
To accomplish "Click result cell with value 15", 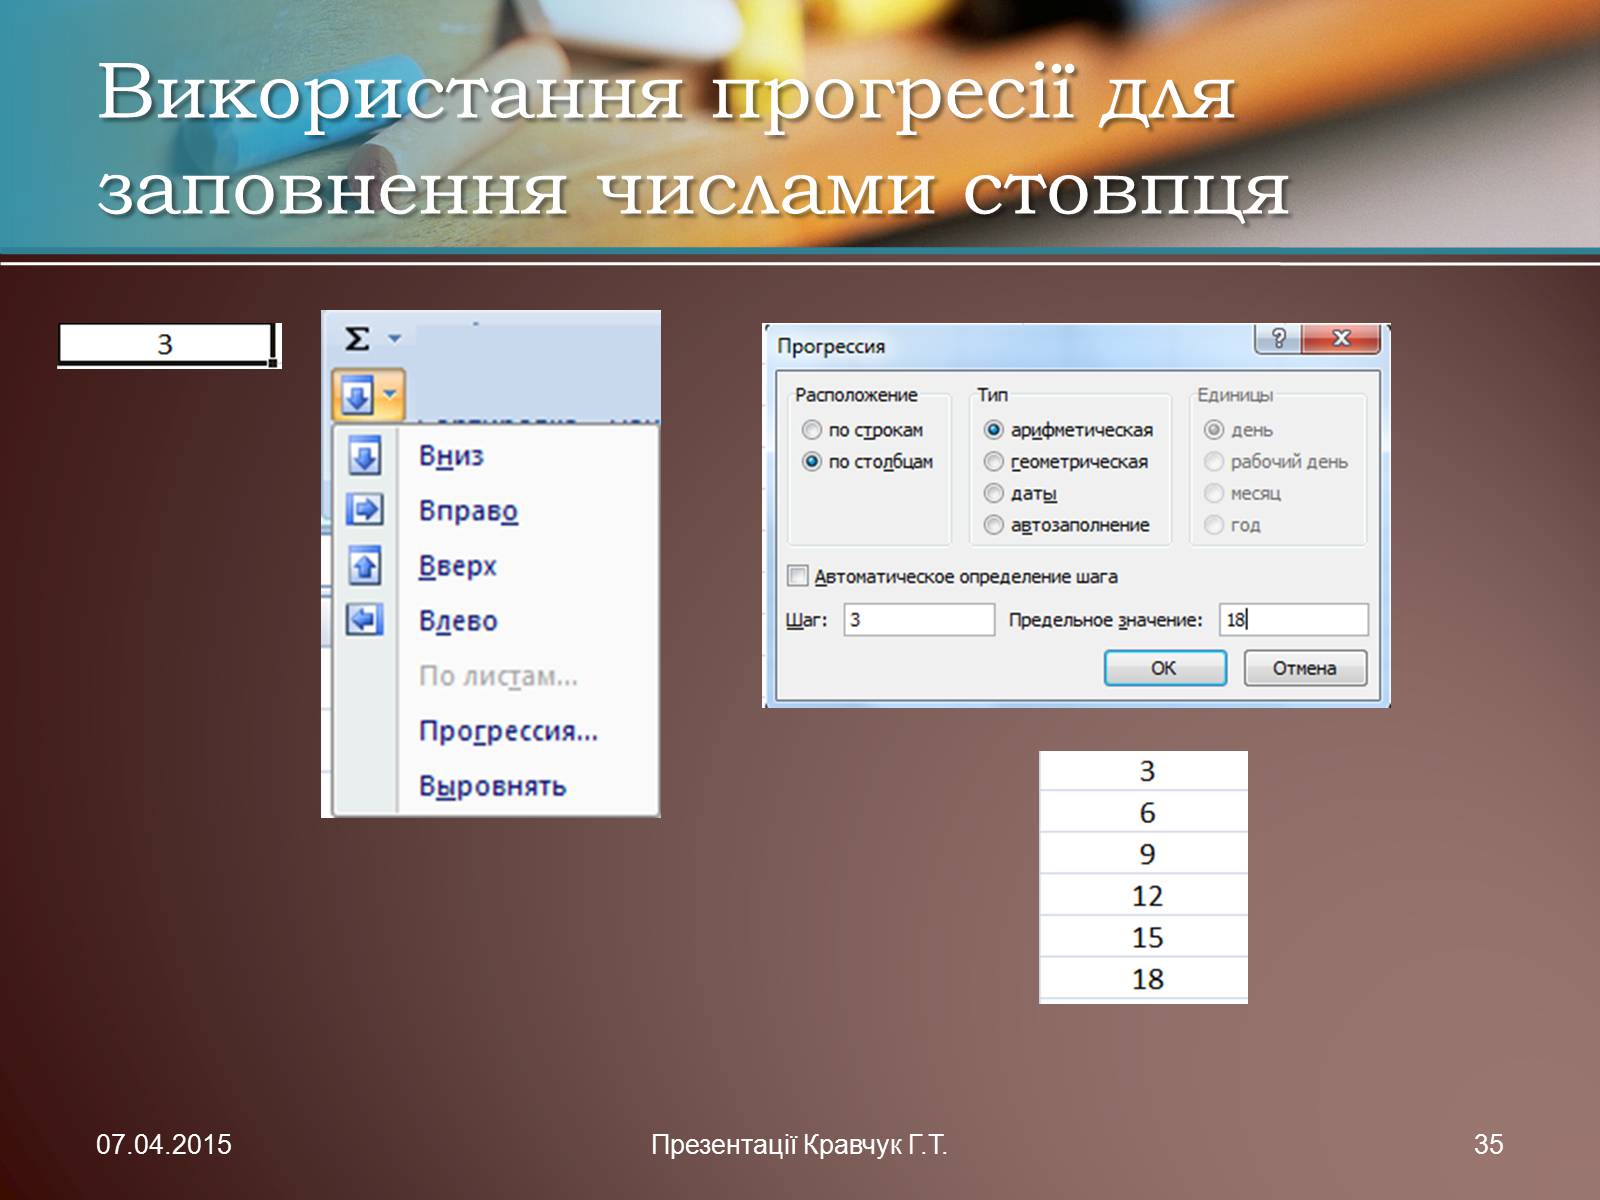I will tap(1144, 937).
